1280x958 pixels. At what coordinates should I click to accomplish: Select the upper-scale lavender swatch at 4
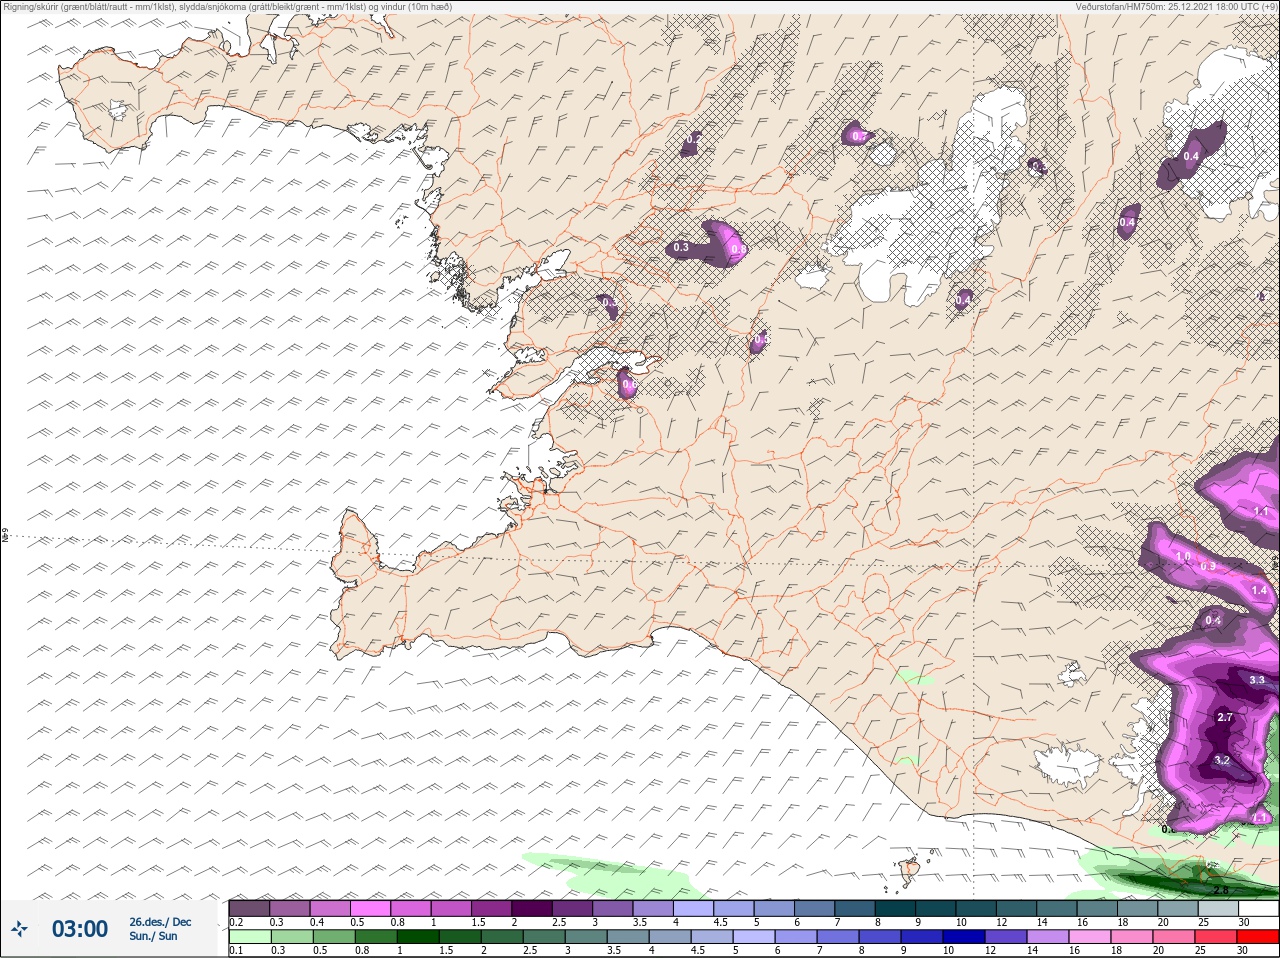pos(694,908)
